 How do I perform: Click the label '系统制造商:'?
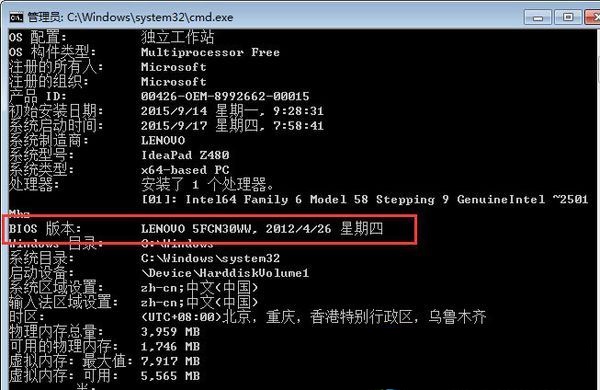click(49, 140)
